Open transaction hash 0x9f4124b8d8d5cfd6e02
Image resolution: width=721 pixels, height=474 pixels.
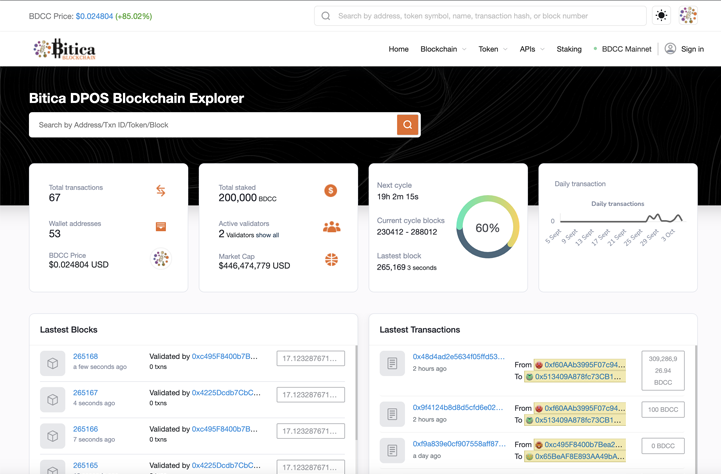[458, 407]
